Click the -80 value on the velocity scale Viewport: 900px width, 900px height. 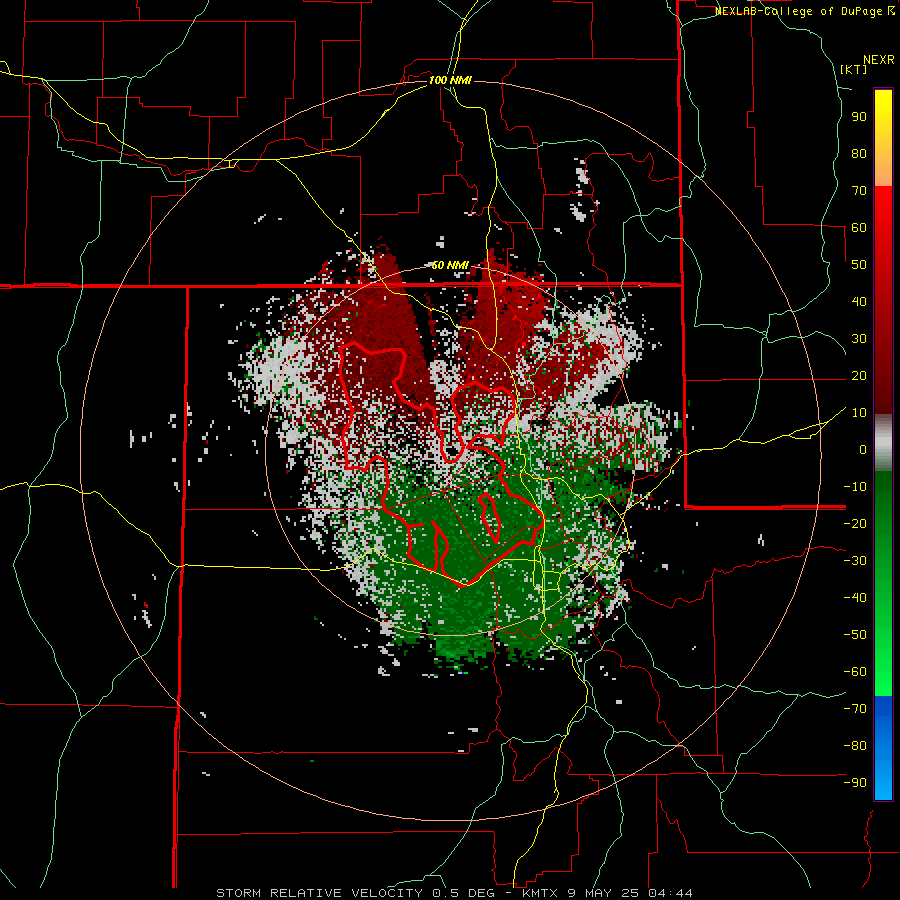pos(855,746)
